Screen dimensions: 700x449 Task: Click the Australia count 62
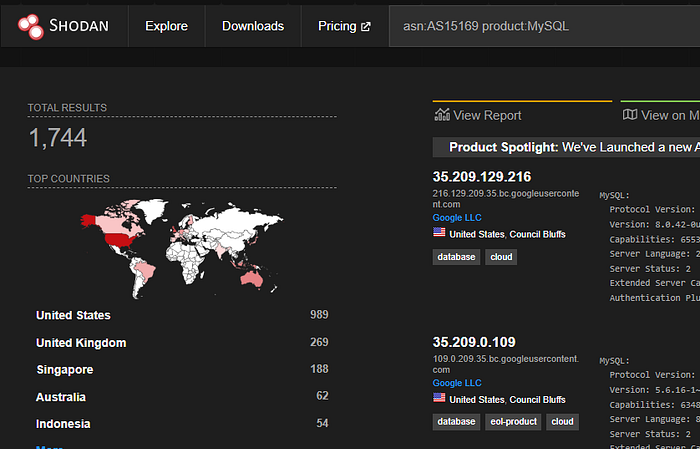(x=322, y=396)
